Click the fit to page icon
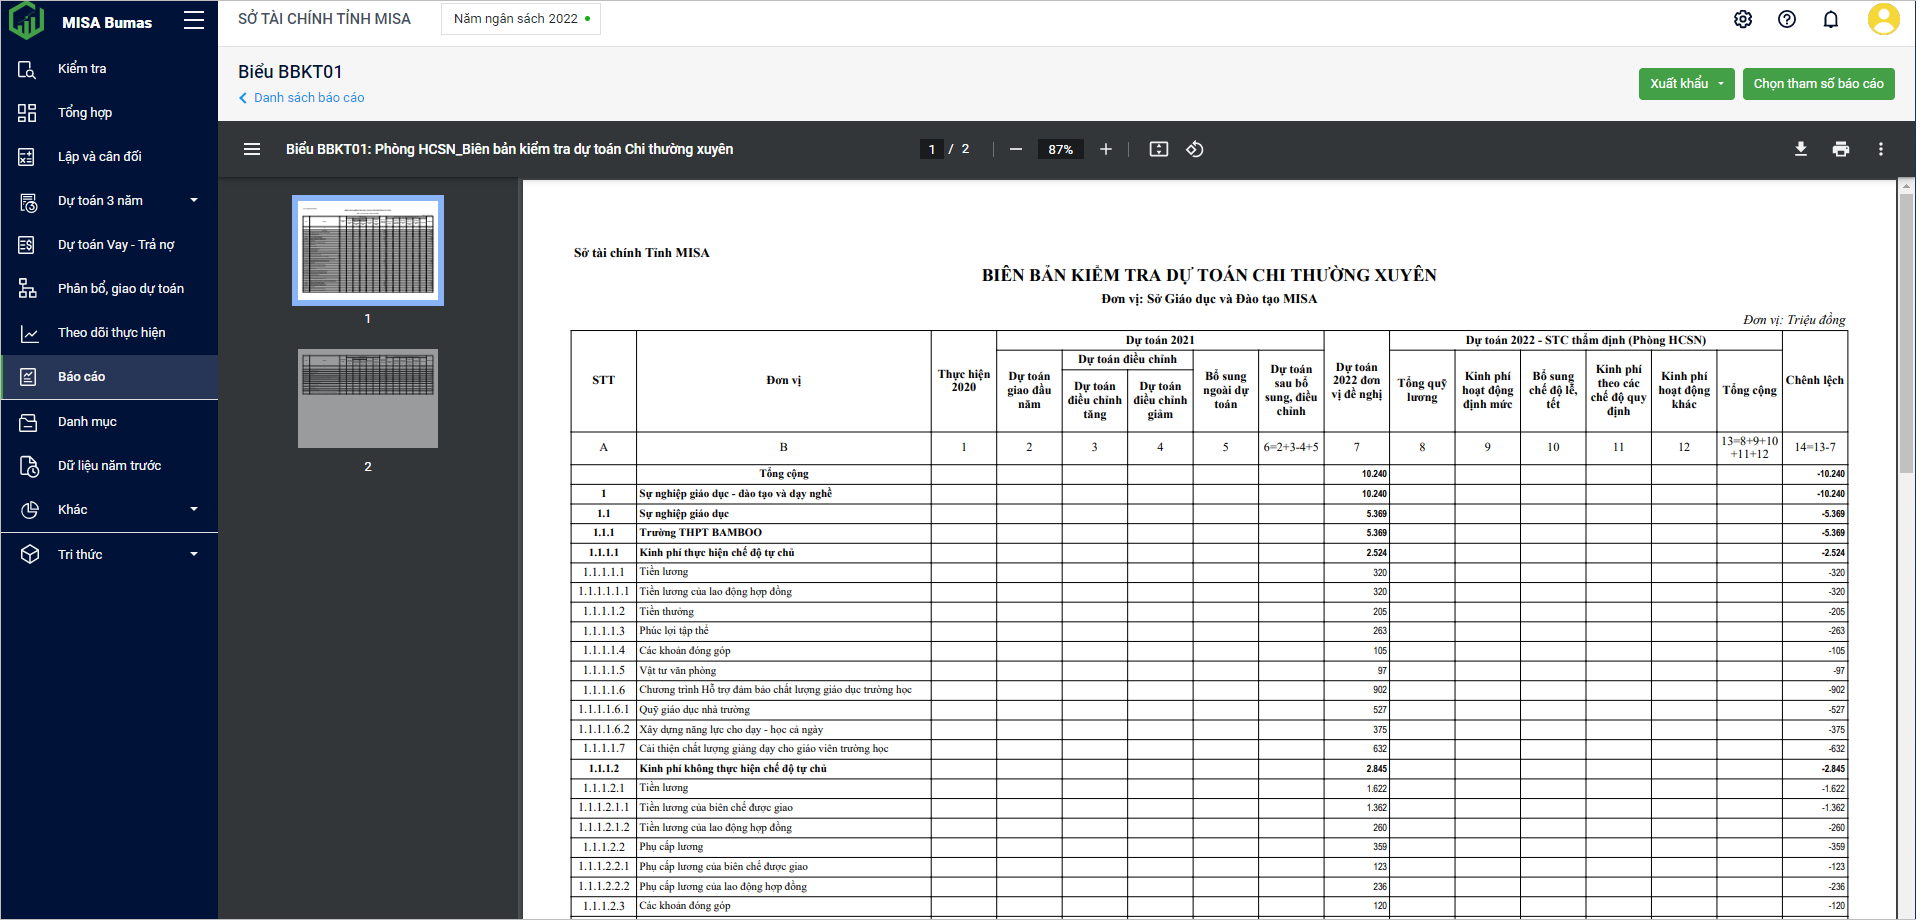Image resolution: width=1926 pixels, height=920 pixels. [1158, 149]
